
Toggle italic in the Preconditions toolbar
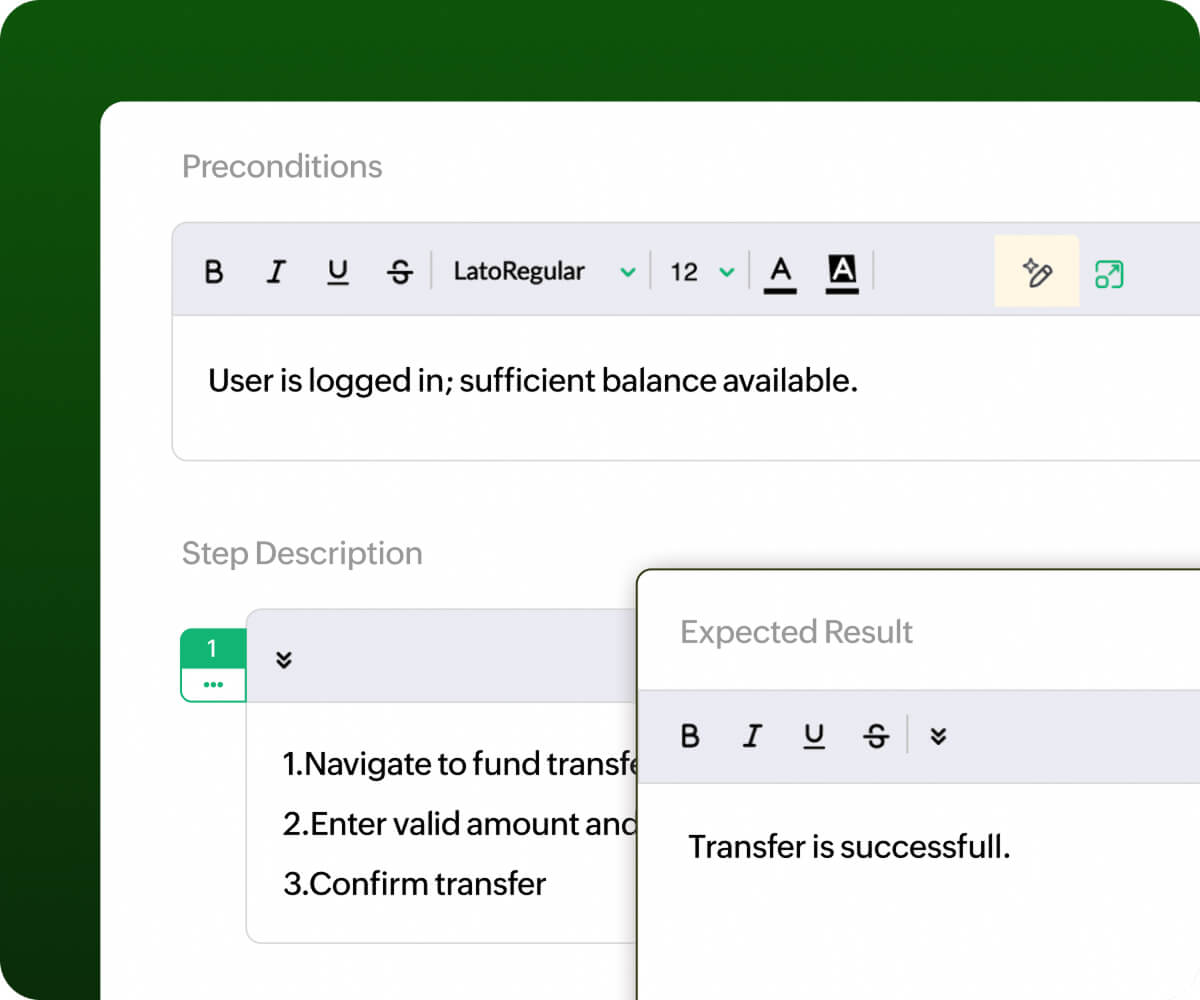[x=276, y=272]
